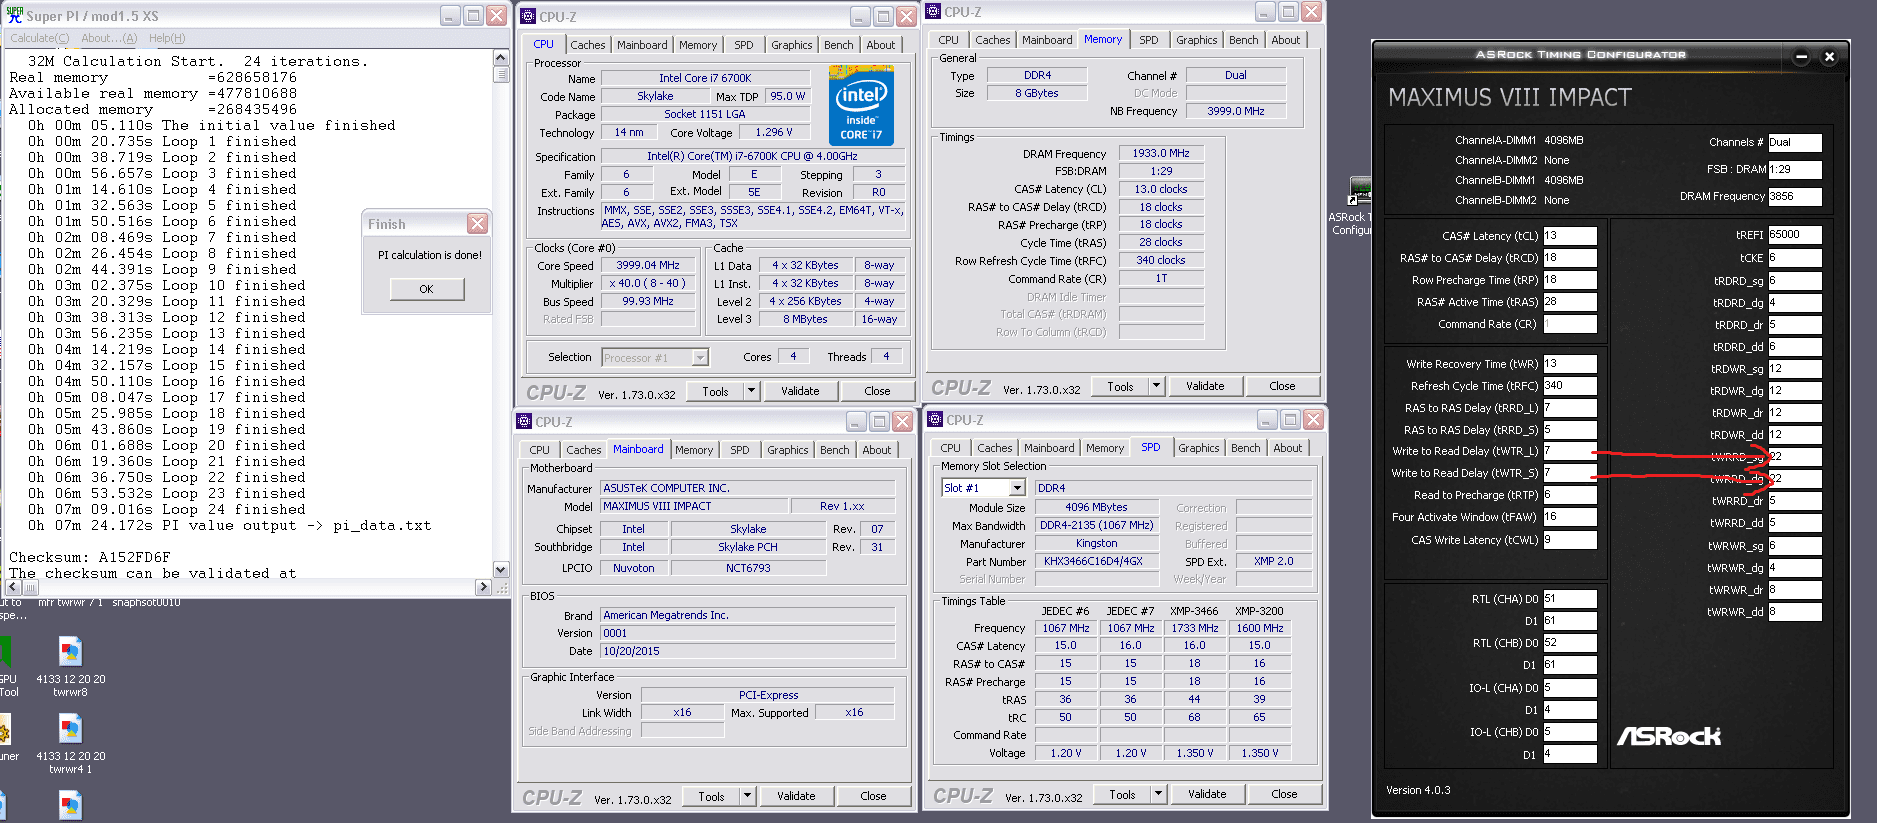Click the BIOS date '10/20/2015' value
Screen dimensions: 1877x823
pyautogui.click(x=748, y=651)
